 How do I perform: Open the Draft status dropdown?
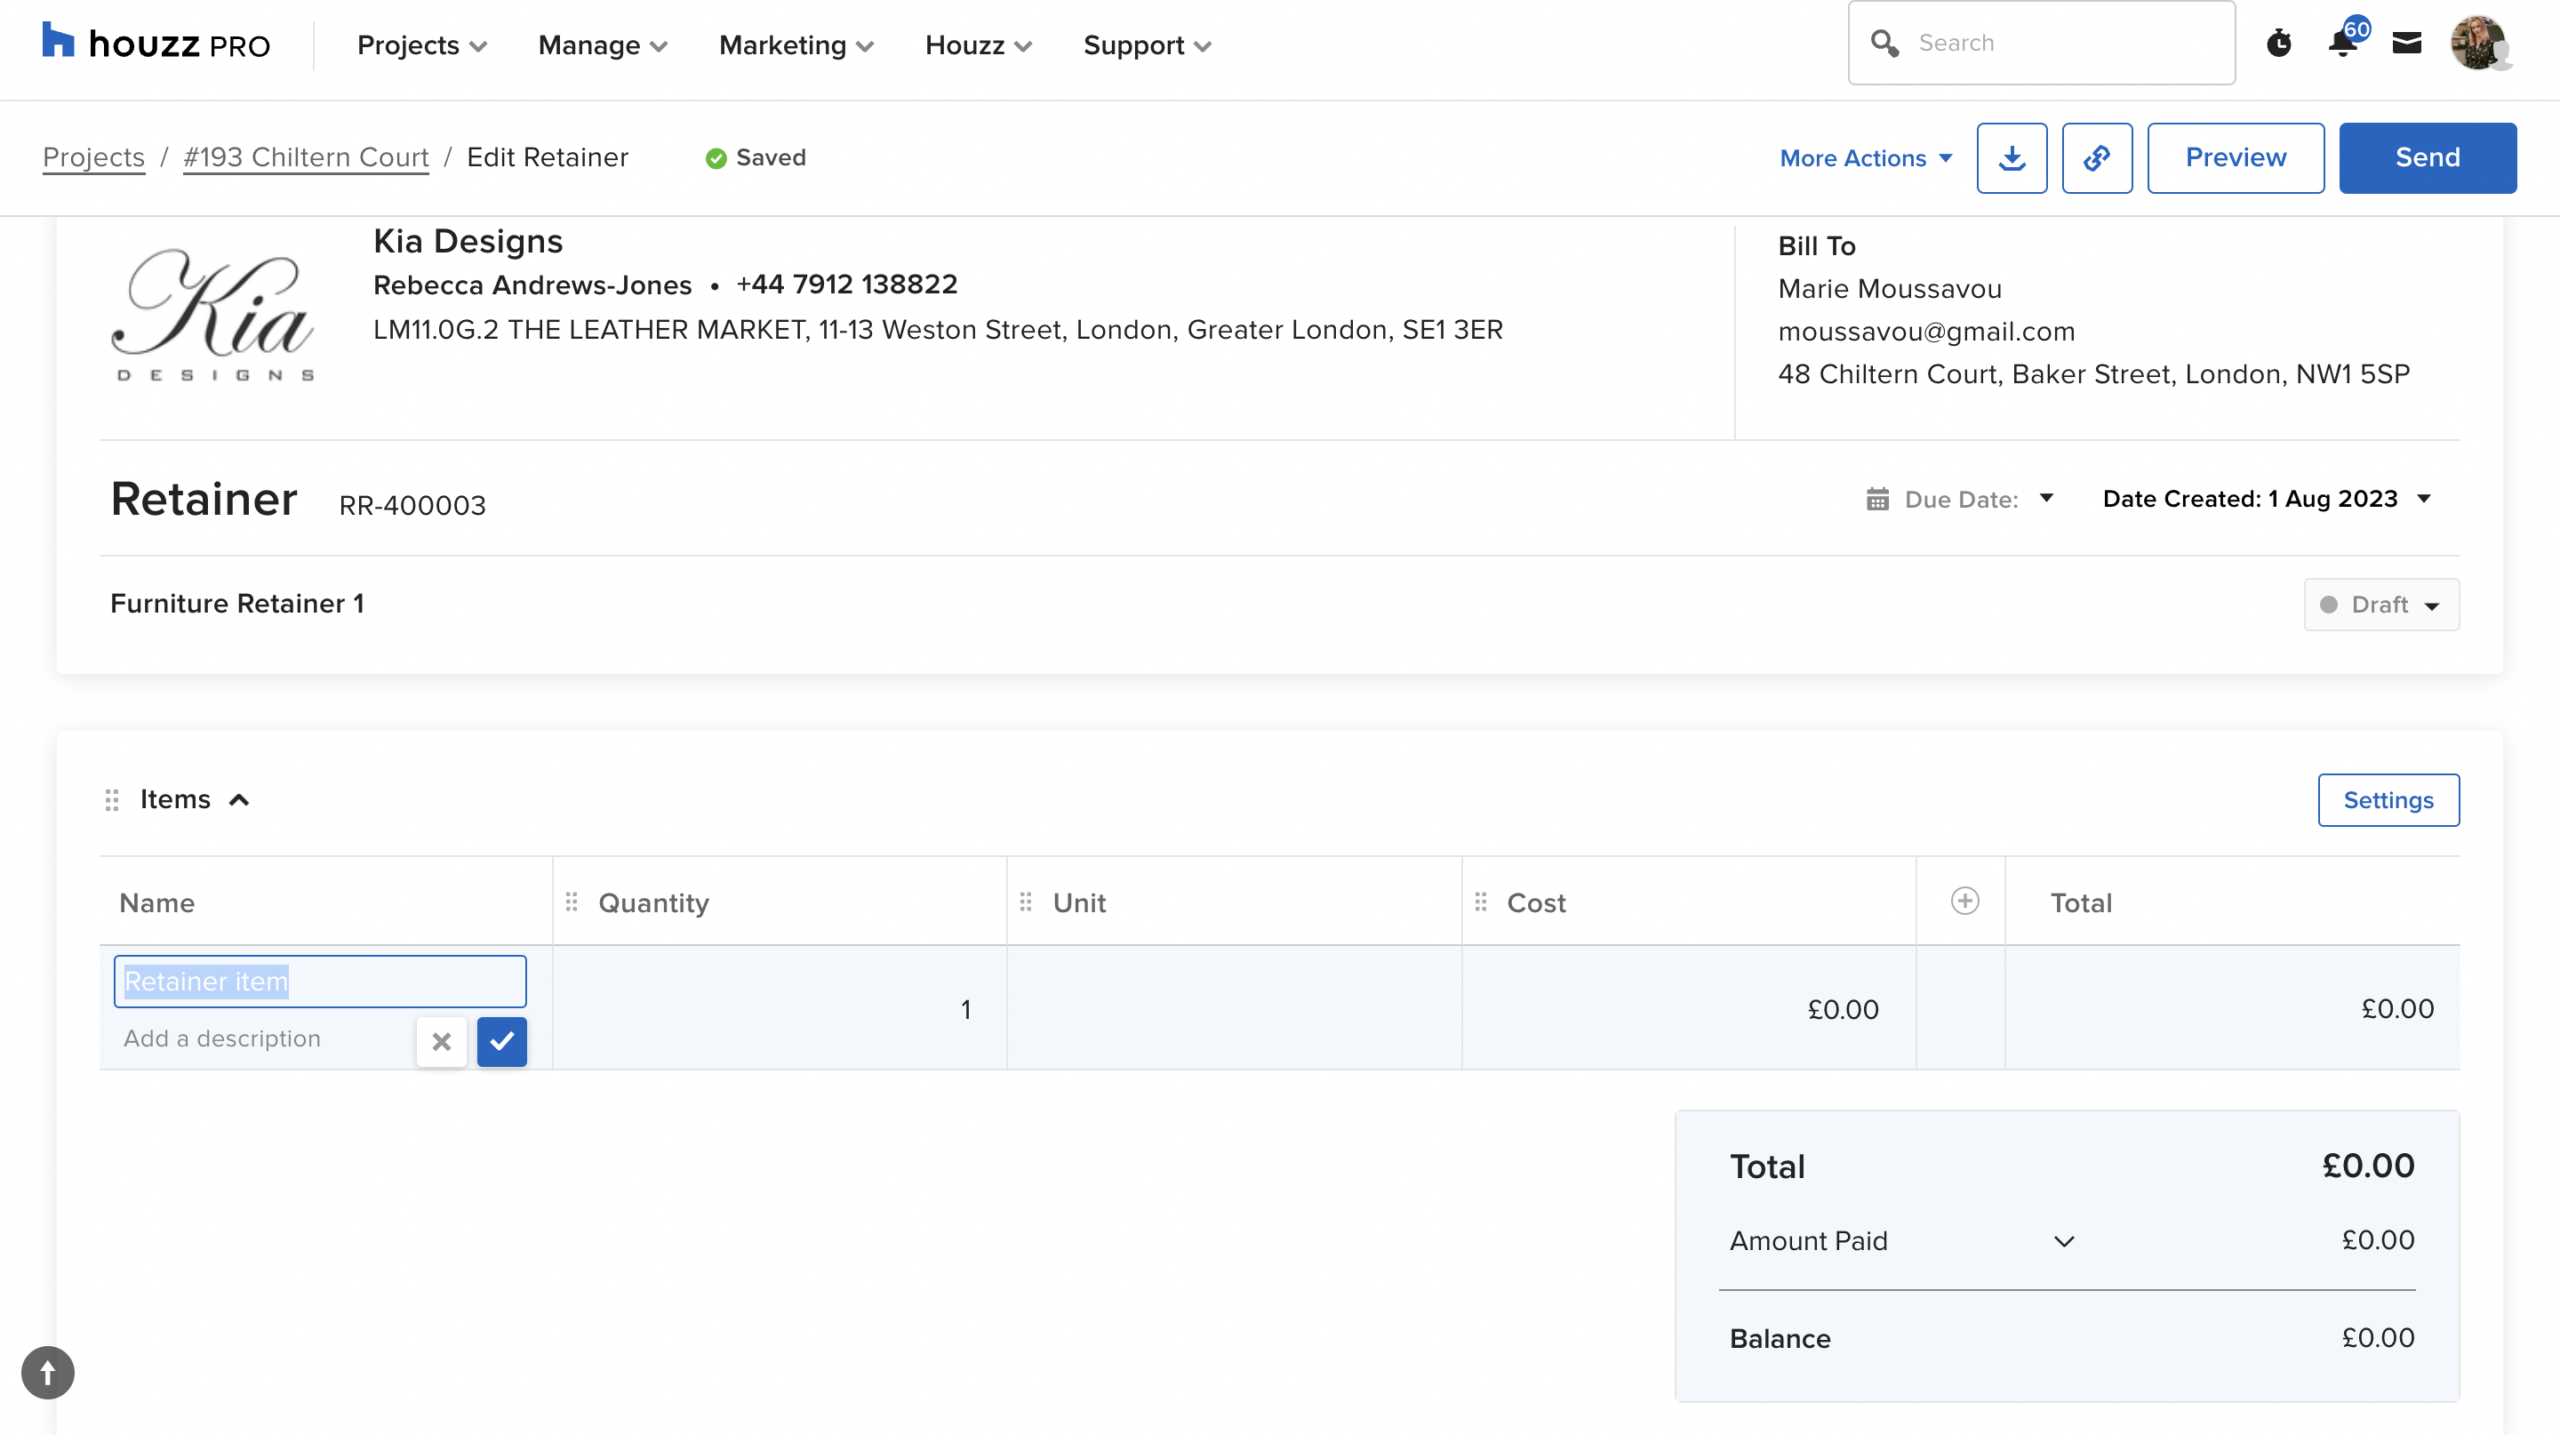click(x=2380, y=605)
